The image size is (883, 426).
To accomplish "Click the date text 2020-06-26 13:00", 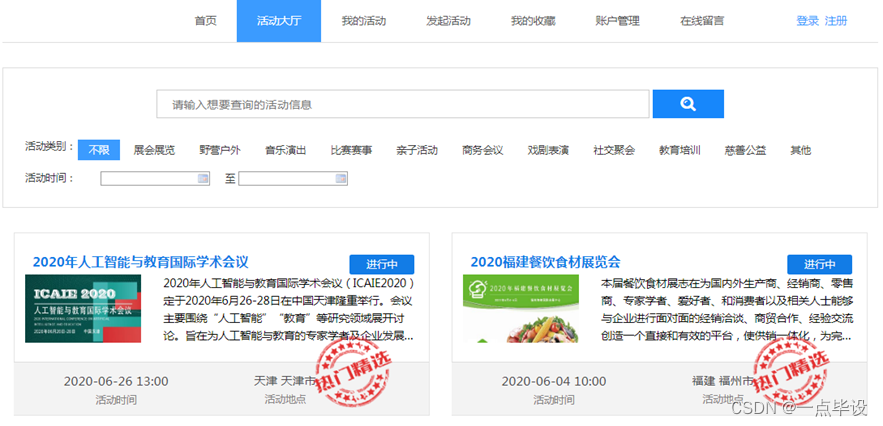I will pos(115,381).
